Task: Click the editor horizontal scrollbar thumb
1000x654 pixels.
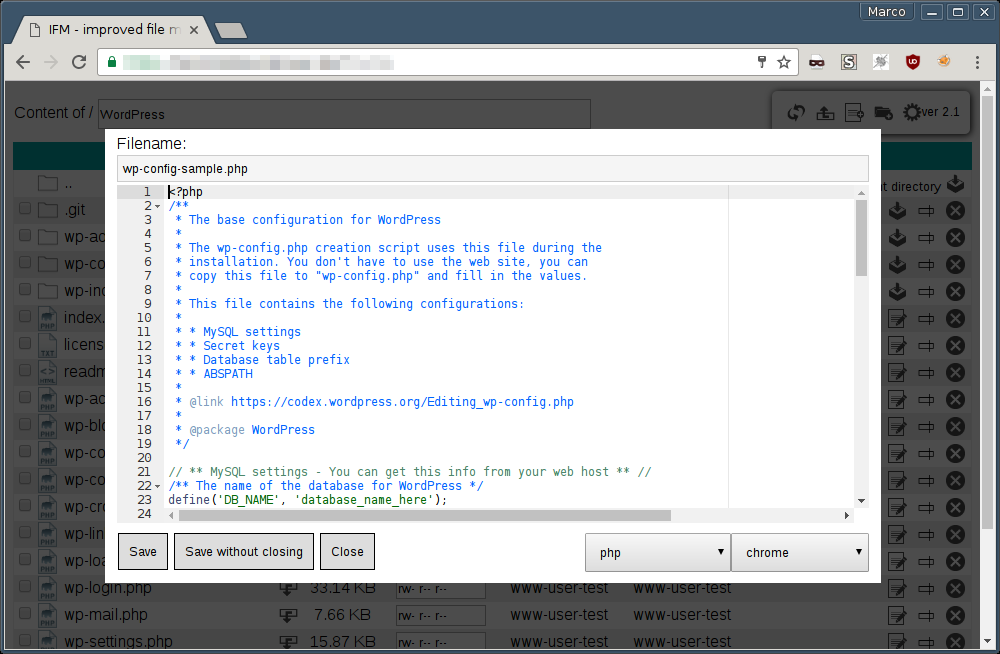Action: point(424,515)
